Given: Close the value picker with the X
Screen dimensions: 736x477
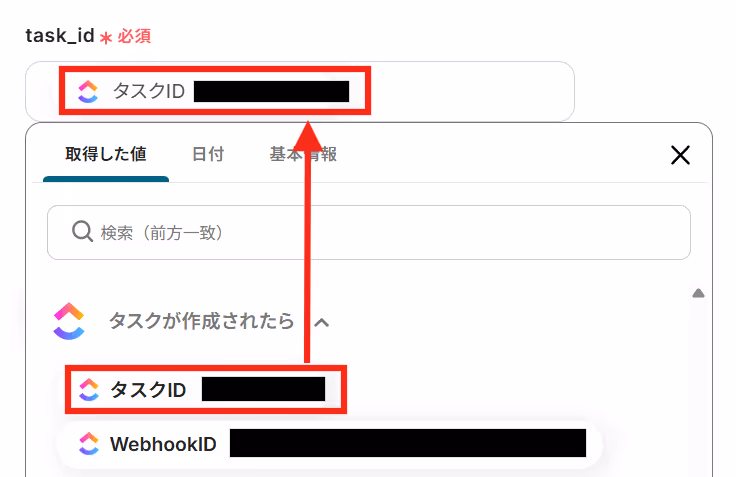Looking at the screenshot, I should click(680, 155).
